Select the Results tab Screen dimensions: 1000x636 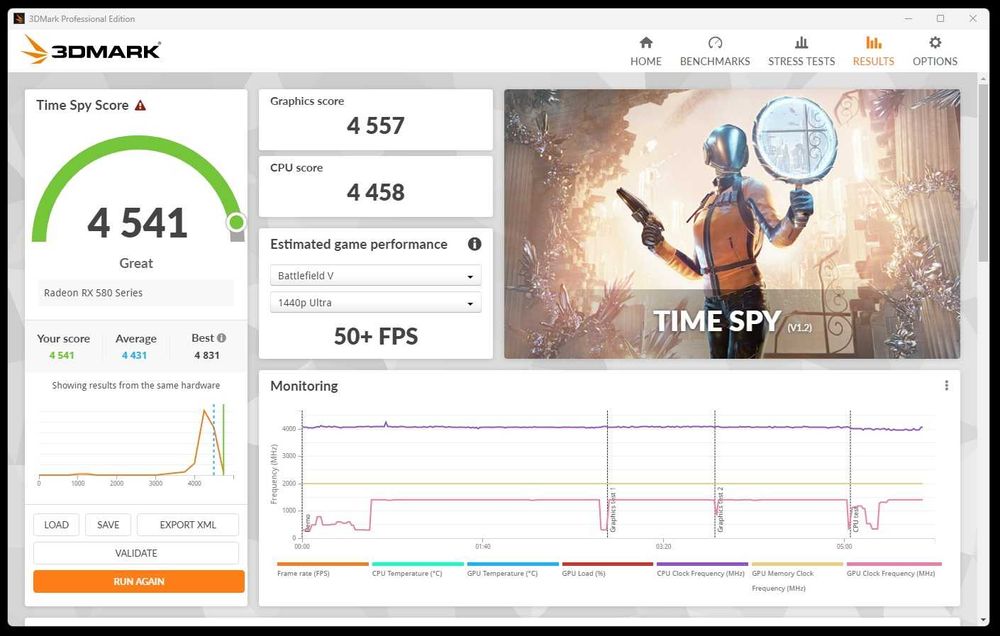tap(873, 52)
